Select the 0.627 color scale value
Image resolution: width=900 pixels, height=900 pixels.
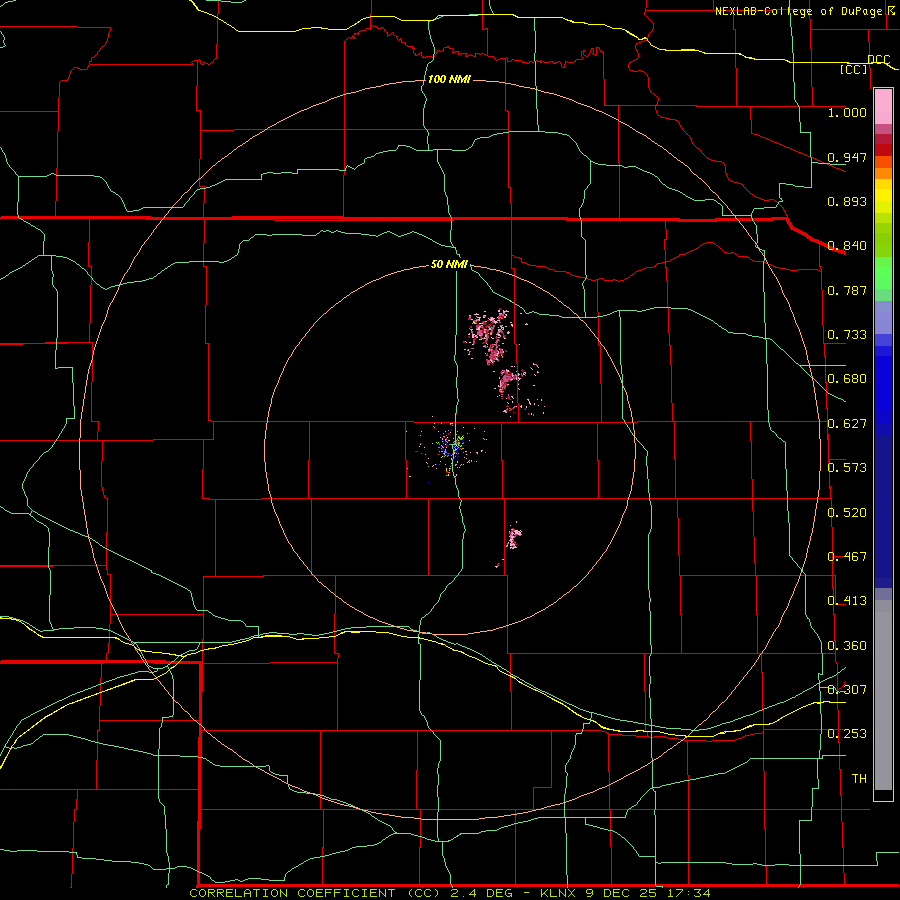click(847, 424)
